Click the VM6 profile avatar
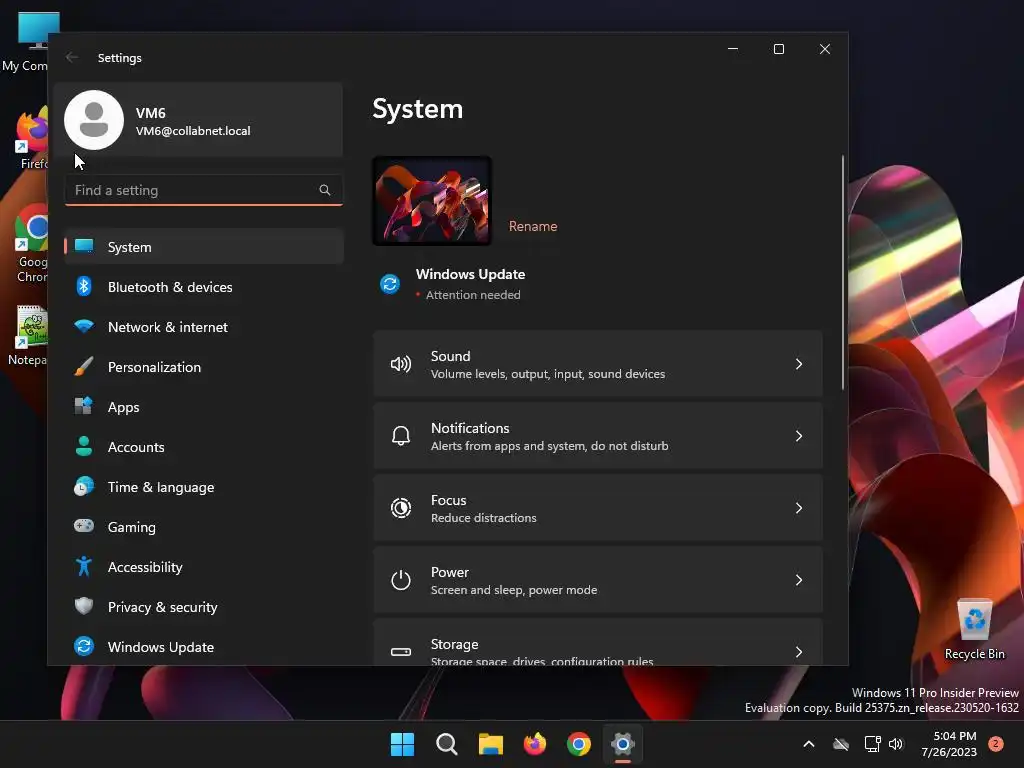The height and width of the screenshot is (768, 1024). coord(94,120)
